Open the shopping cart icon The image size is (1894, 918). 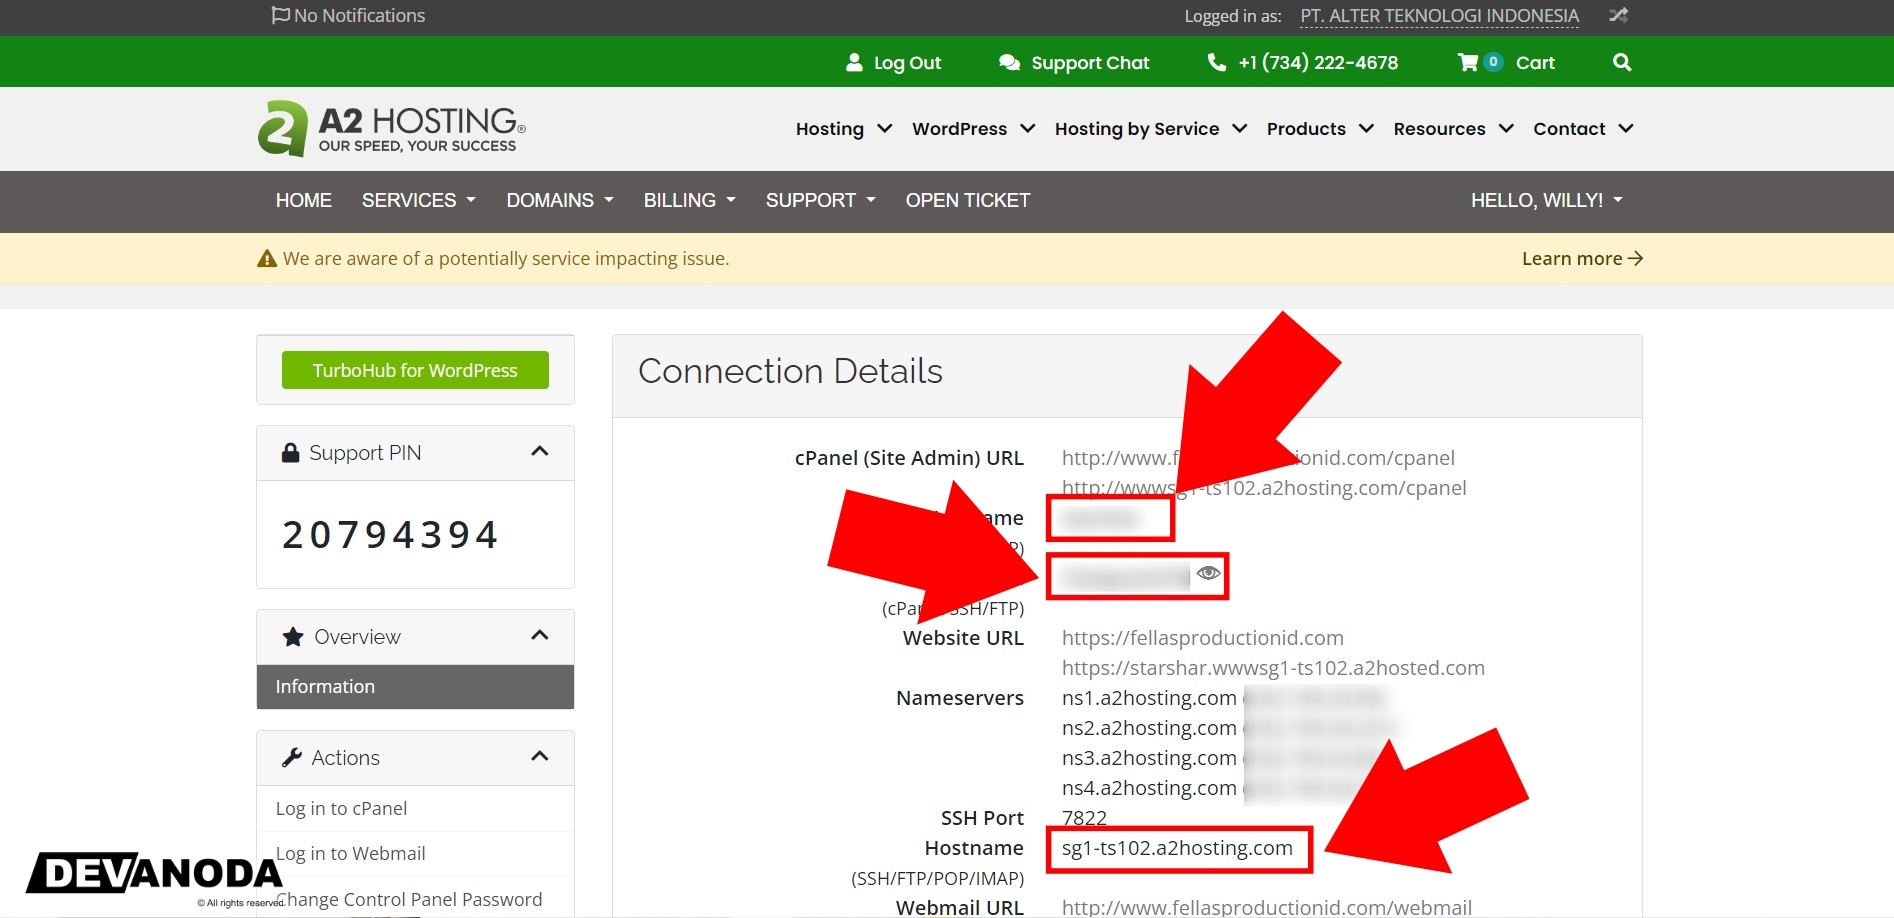1467,62
